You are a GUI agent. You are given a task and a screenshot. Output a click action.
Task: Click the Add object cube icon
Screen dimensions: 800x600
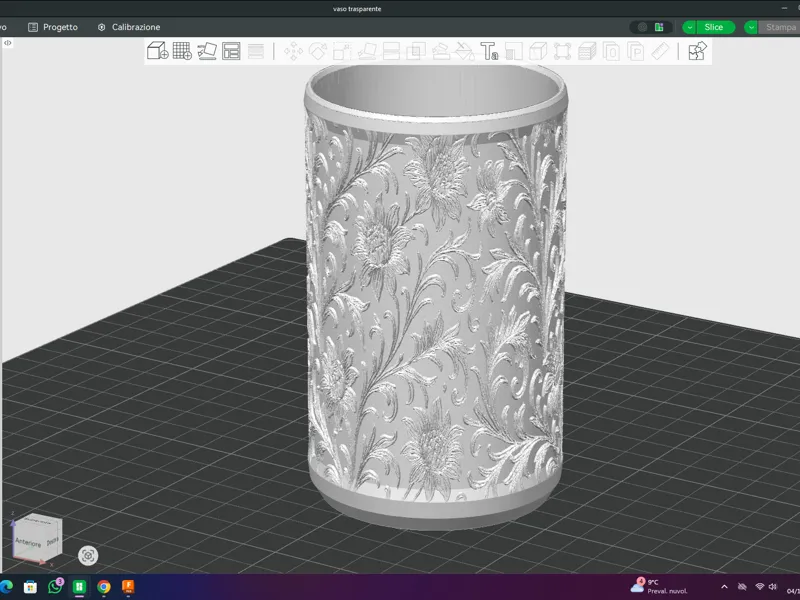[157, 51]
